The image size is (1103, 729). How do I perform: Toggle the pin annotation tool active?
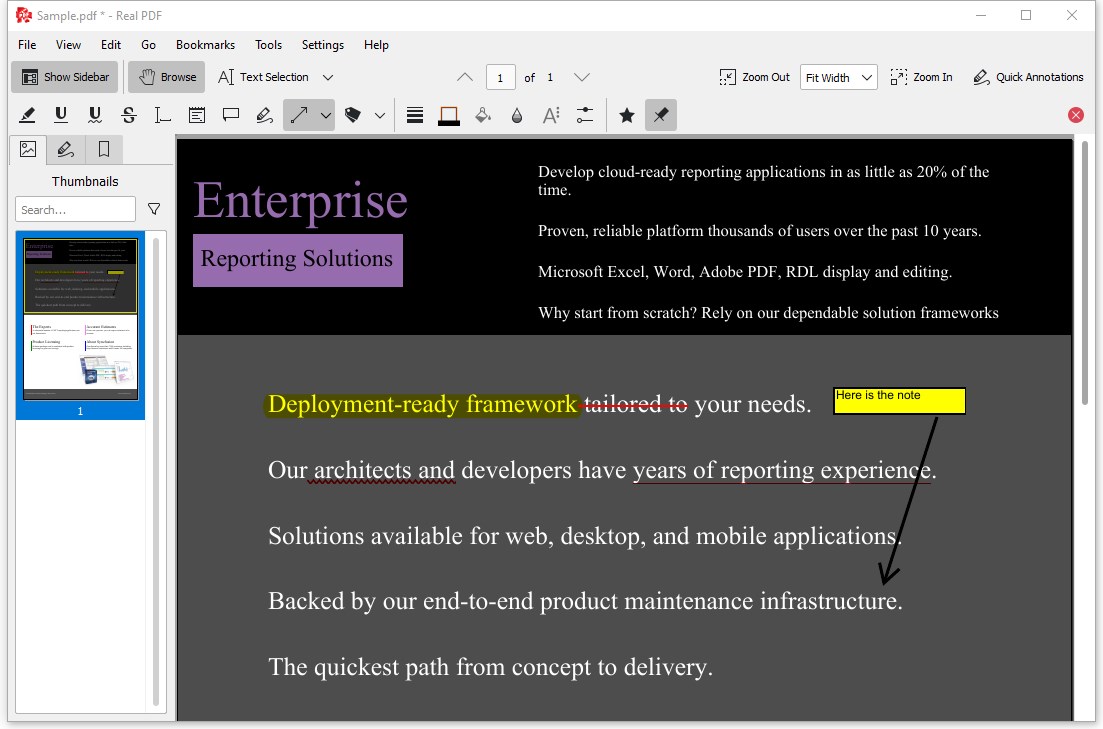tap(661, 115)
